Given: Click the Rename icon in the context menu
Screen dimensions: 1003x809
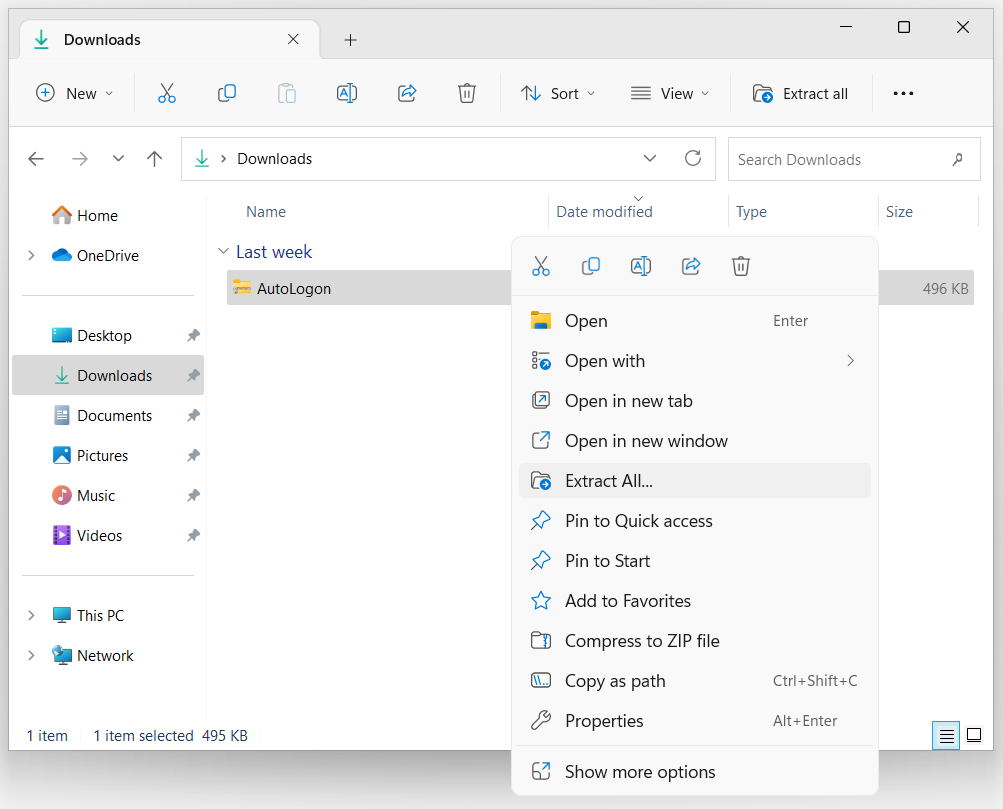Looking at the screenshot, I should [640, 266].
